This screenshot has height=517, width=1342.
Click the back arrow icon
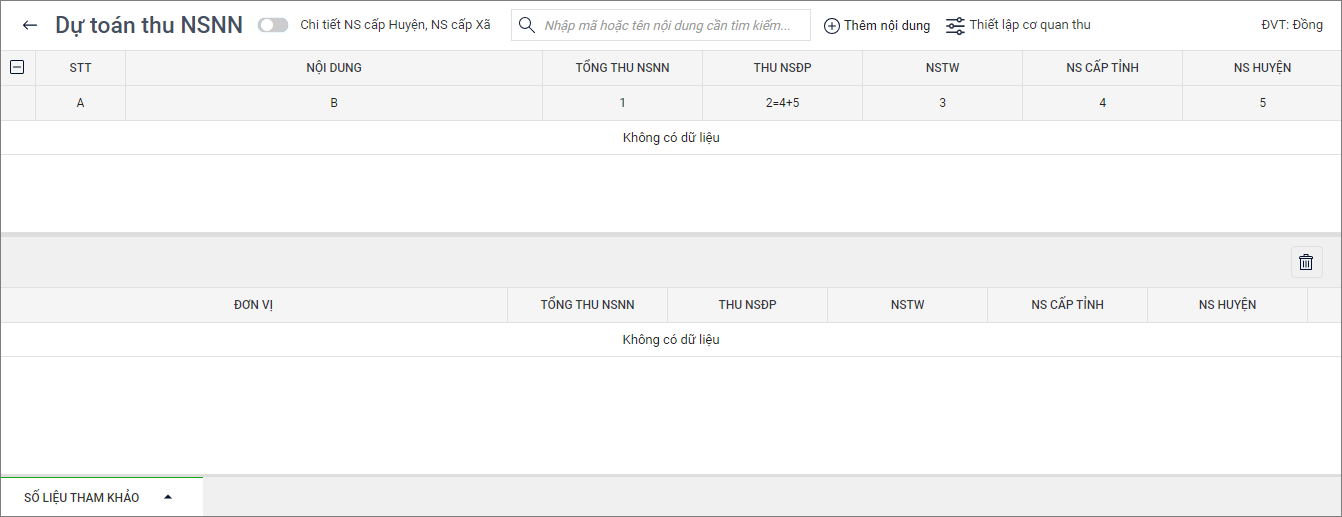click(x=30, y=26)
